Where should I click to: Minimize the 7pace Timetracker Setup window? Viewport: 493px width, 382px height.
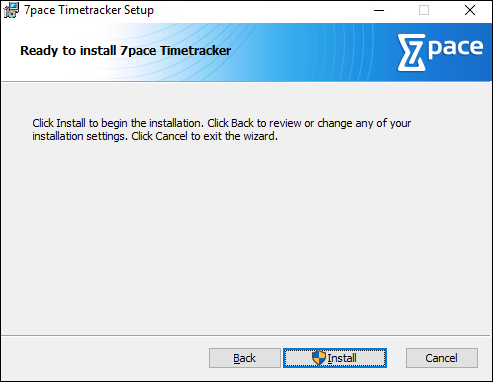point(379,11)
